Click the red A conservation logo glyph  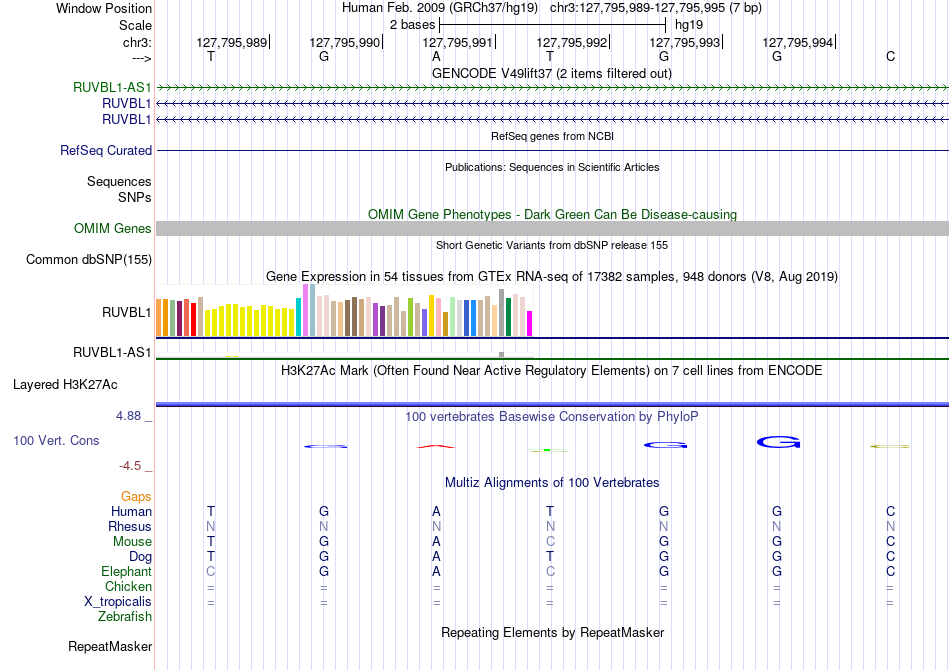(x=436, y=446)
